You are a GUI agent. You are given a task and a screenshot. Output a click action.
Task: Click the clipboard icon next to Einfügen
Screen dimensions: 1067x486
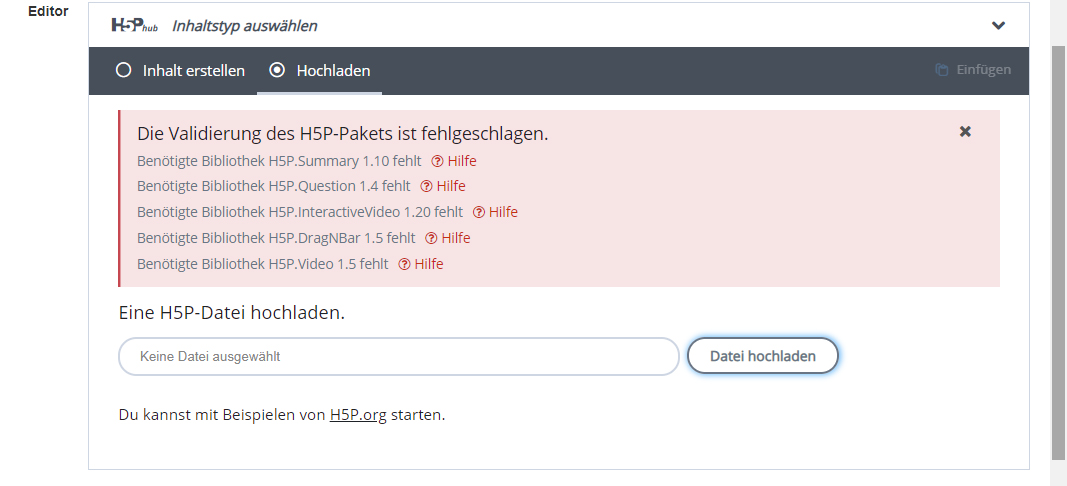pos(942,69)
